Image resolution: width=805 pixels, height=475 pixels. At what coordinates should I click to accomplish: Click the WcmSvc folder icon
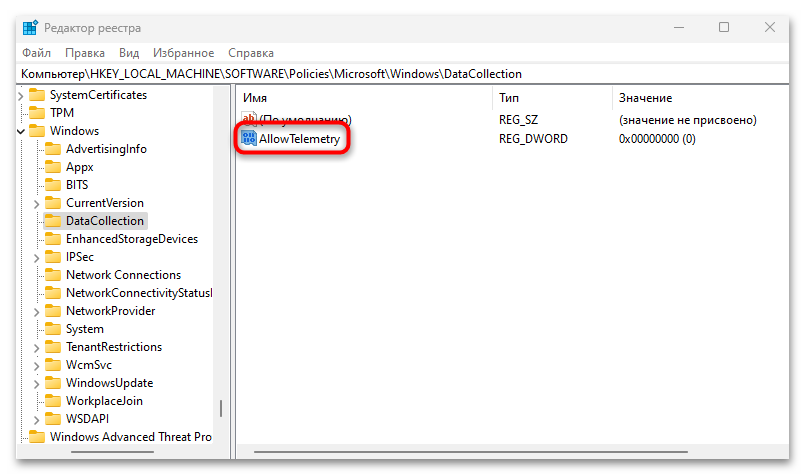point(53,365)
